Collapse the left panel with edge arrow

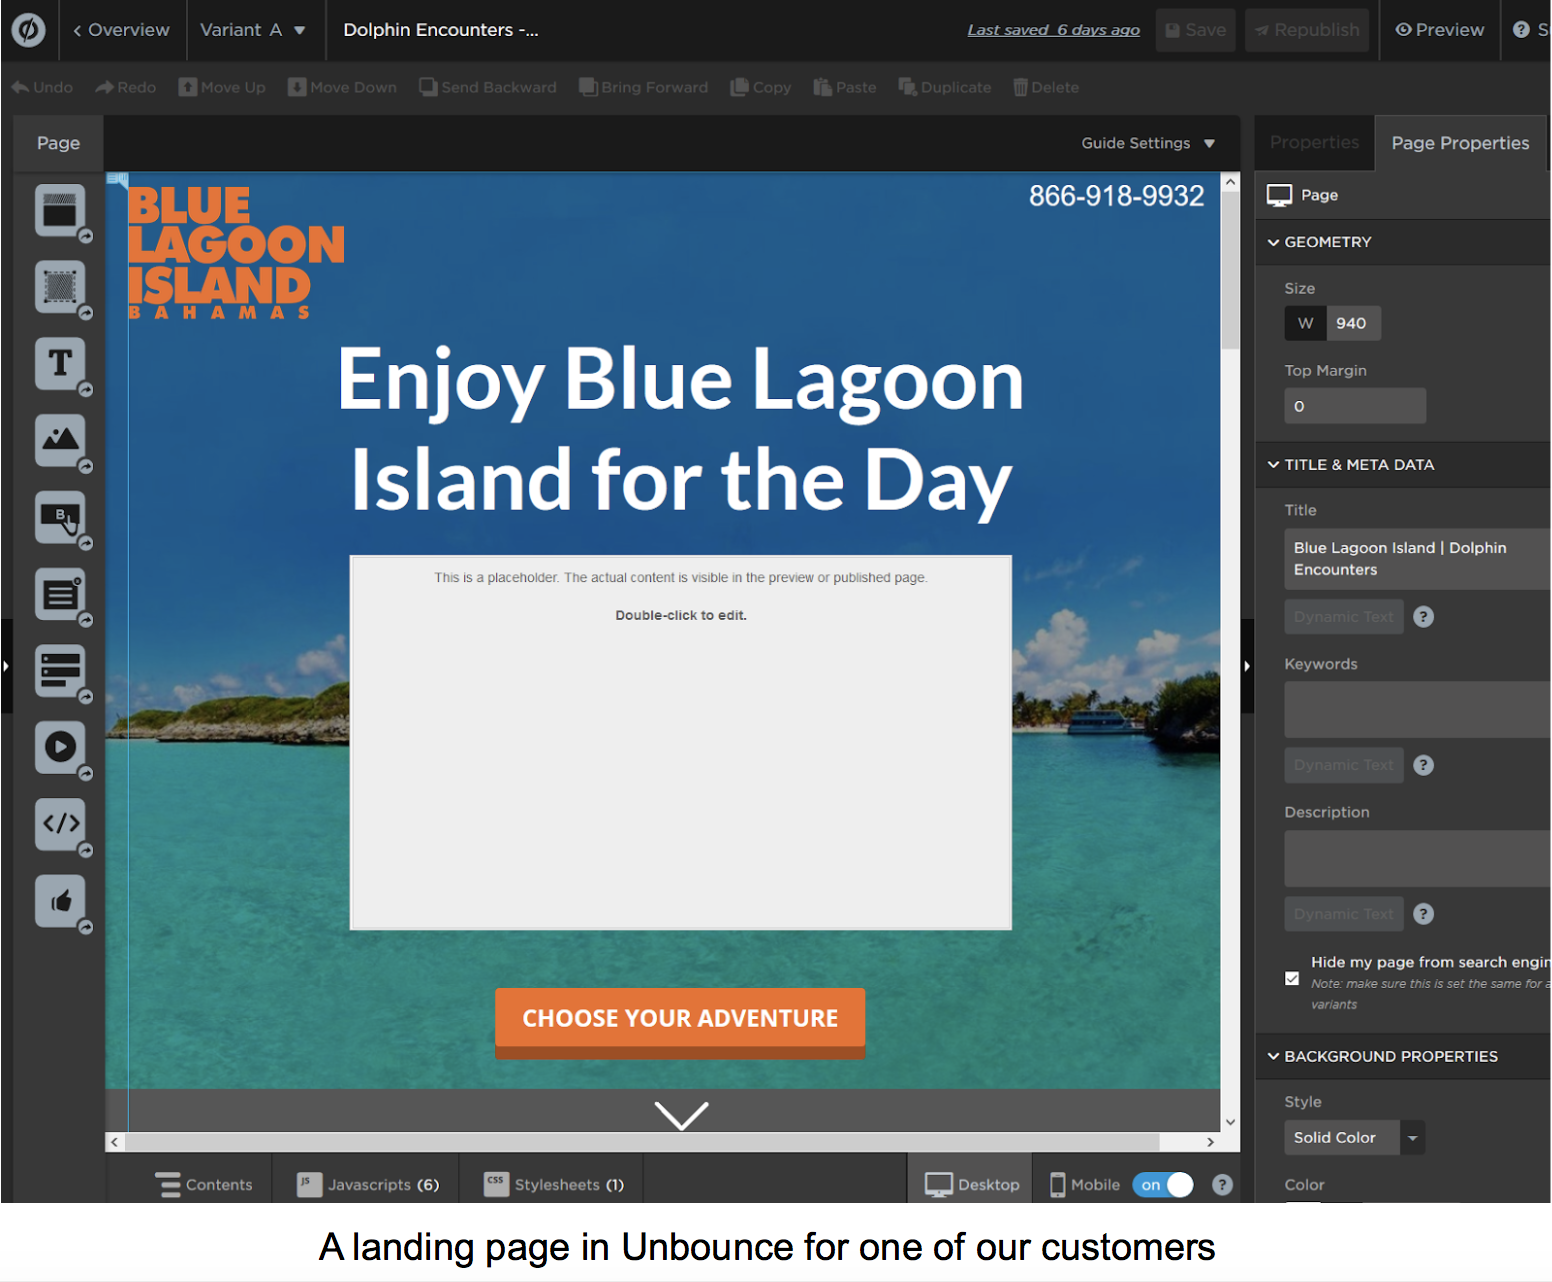click(6, 666)
